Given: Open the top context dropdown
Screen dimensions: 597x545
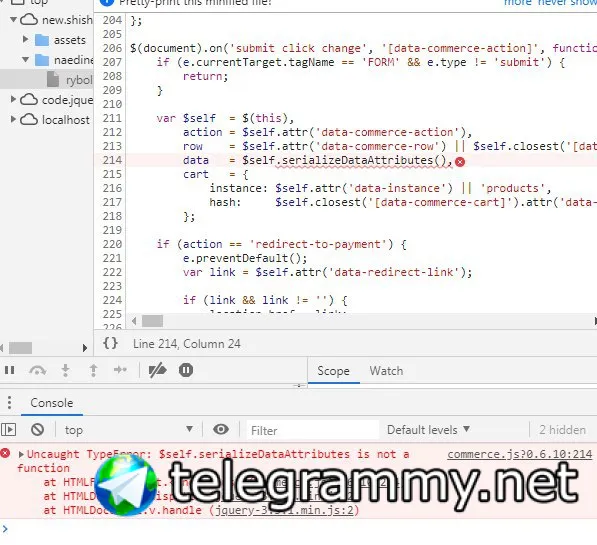Looking at the screenshot, I should (128, 430).
